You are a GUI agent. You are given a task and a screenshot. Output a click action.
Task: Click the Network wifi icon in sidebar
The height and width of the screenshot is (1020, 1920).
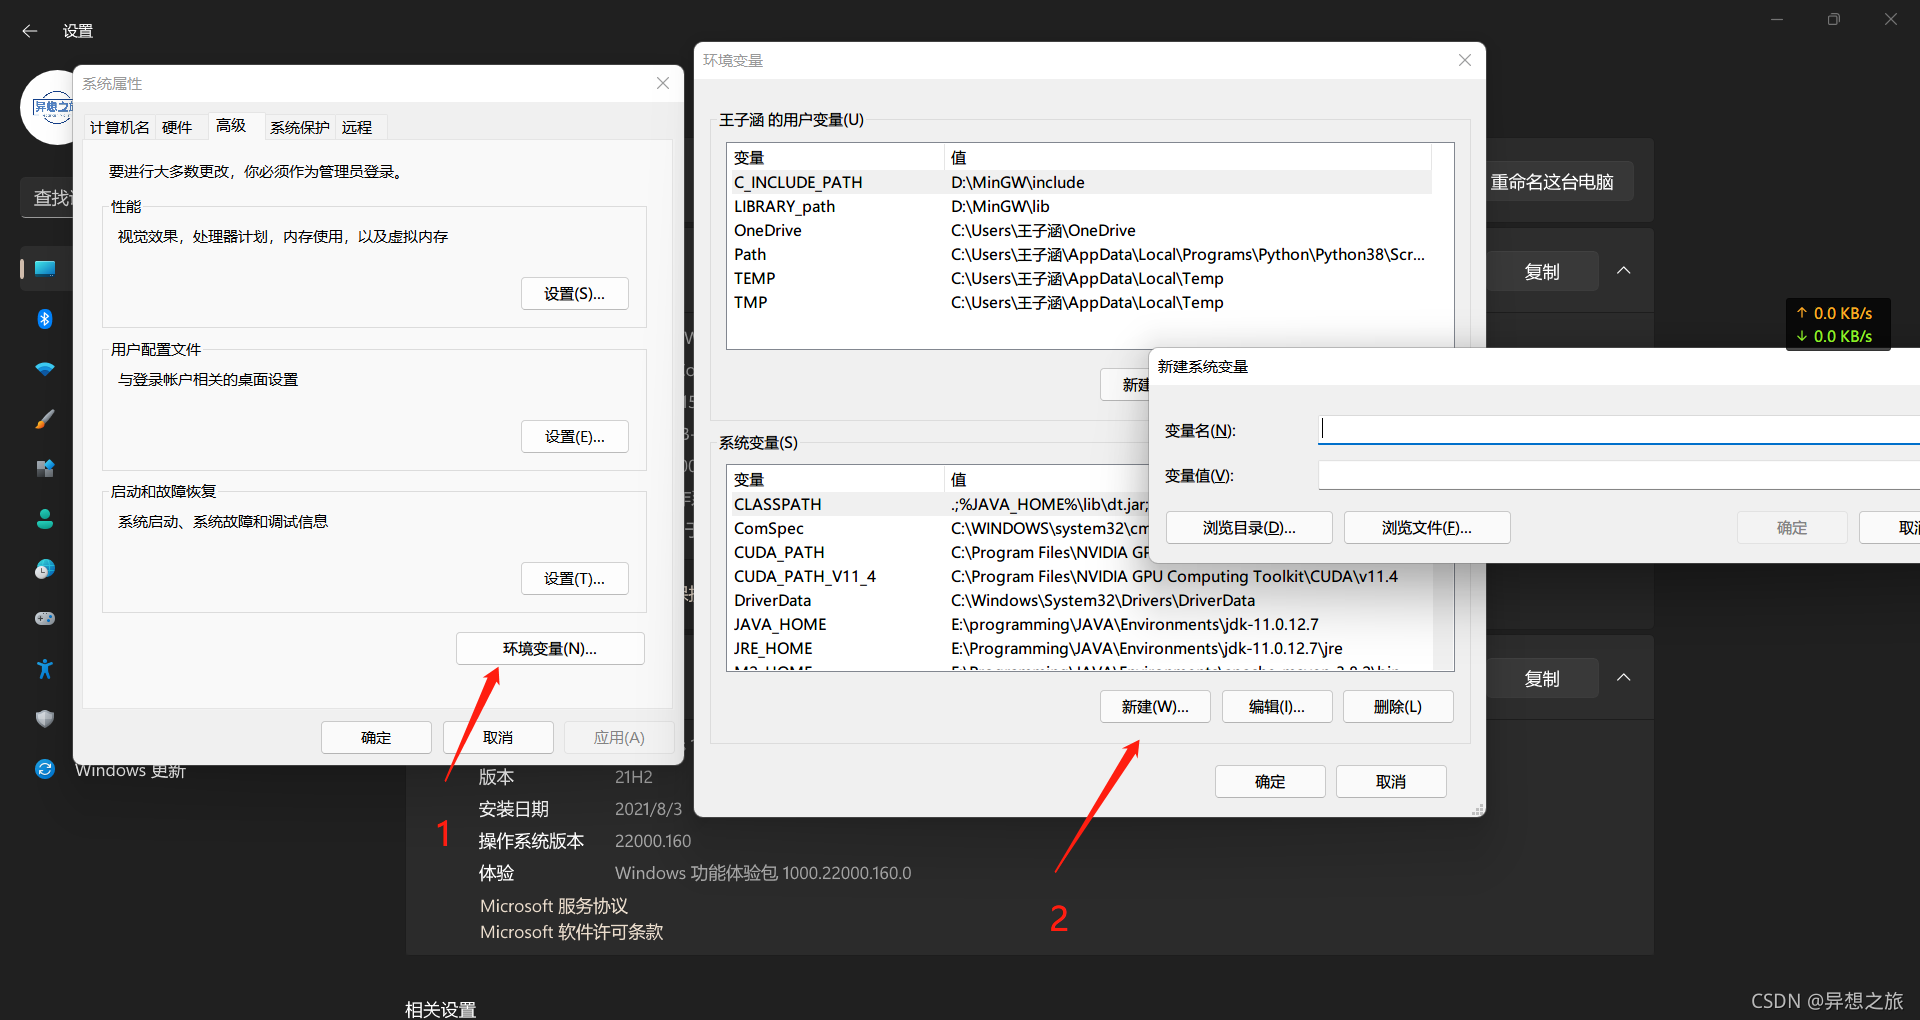(45, 369)
